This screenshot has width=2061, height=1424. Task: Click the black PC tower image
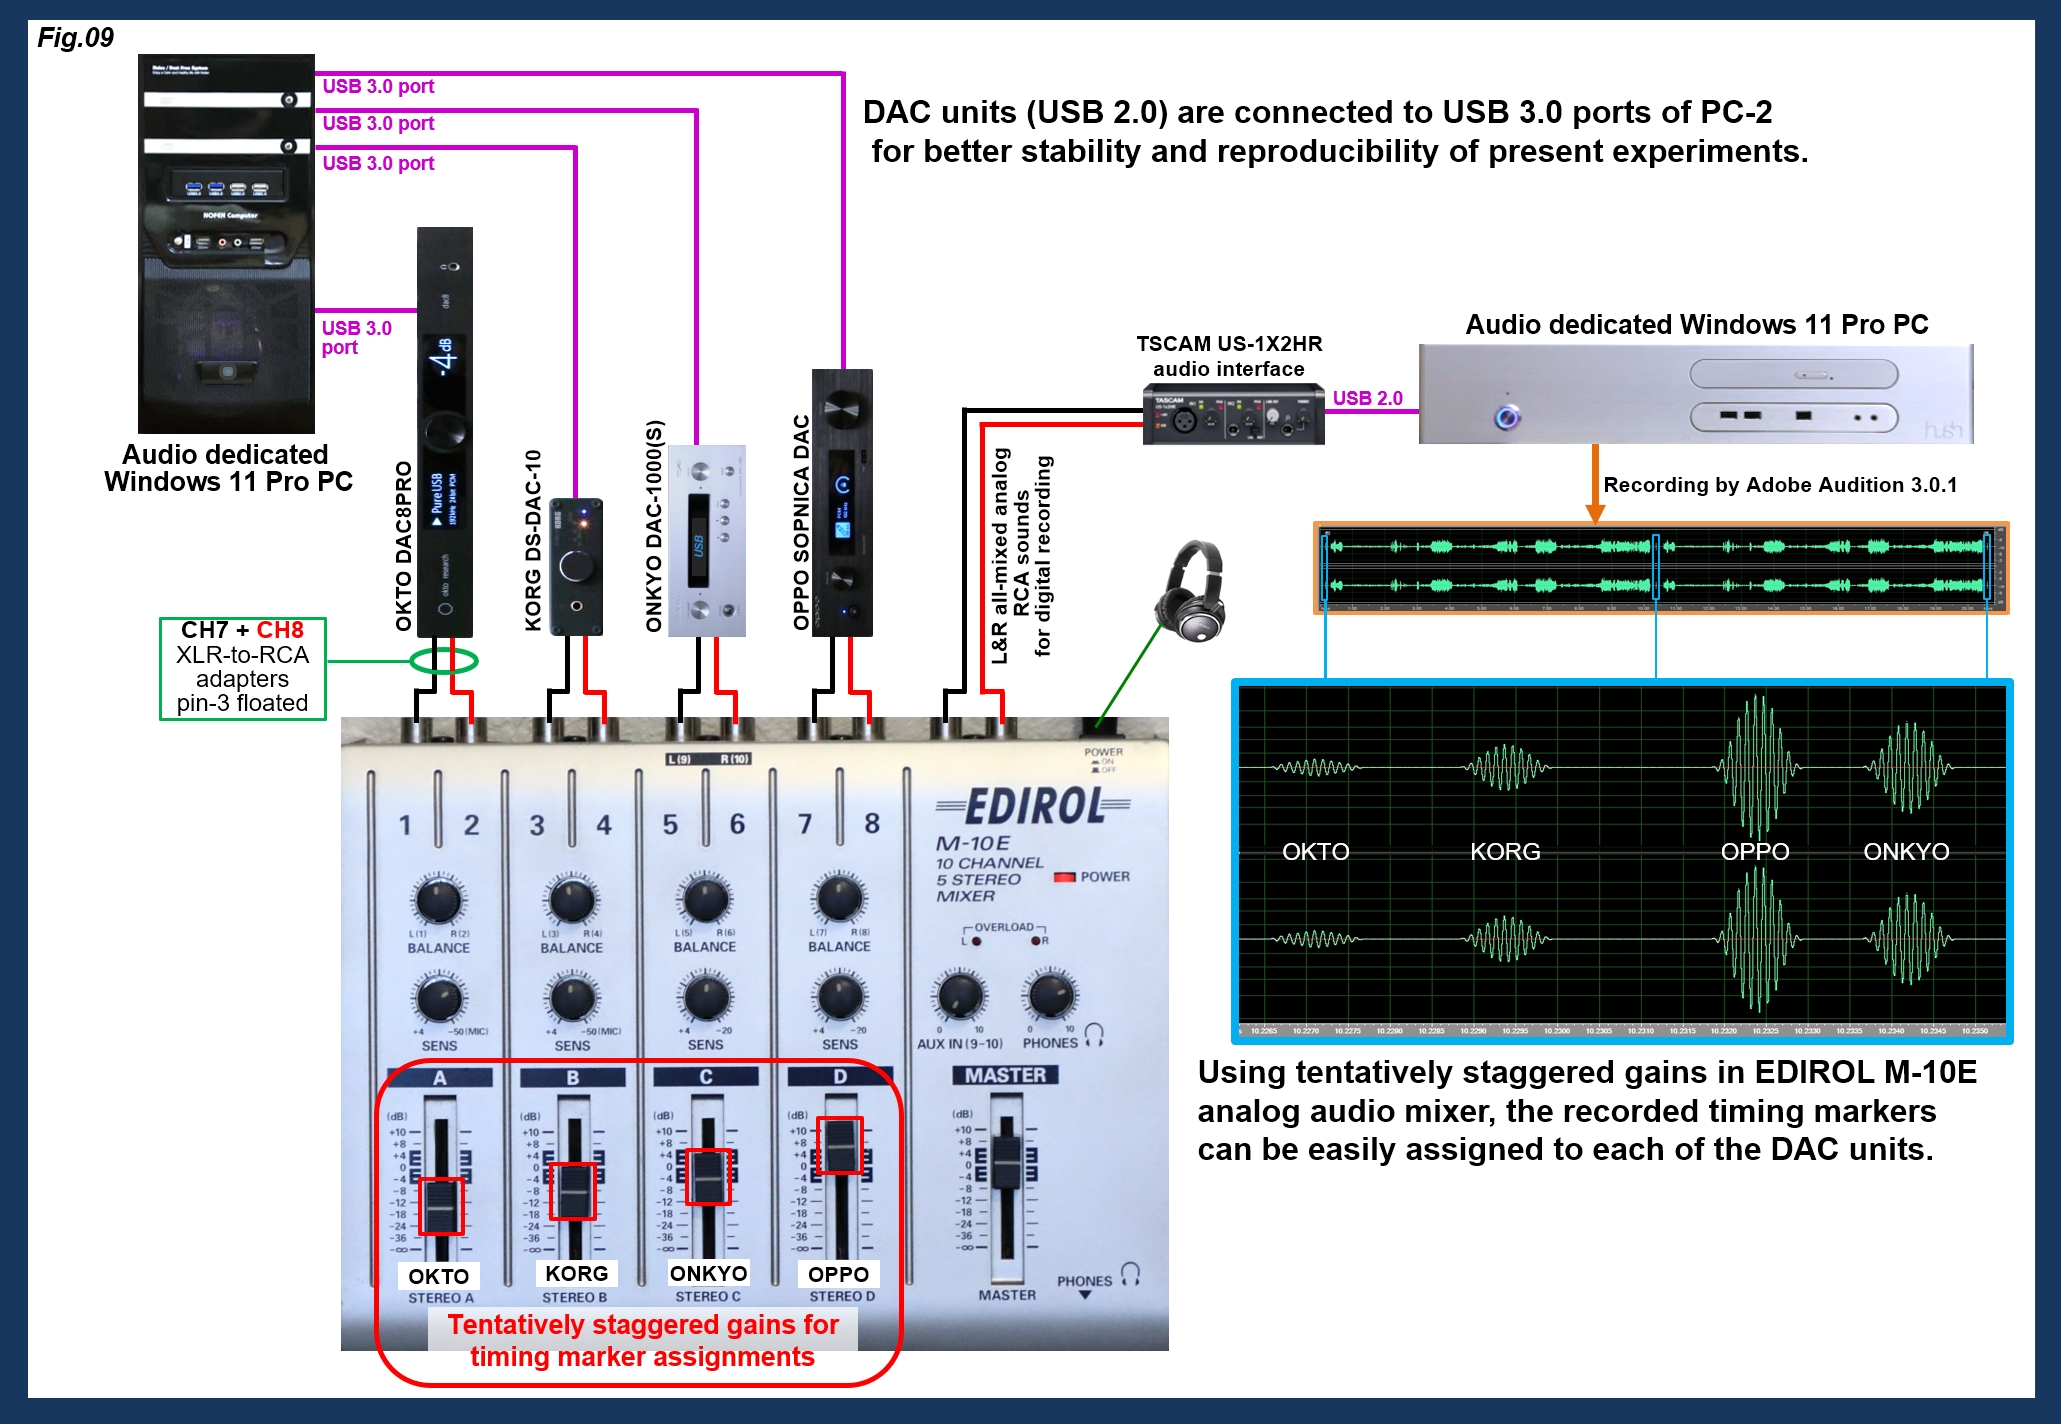point(226,244)
